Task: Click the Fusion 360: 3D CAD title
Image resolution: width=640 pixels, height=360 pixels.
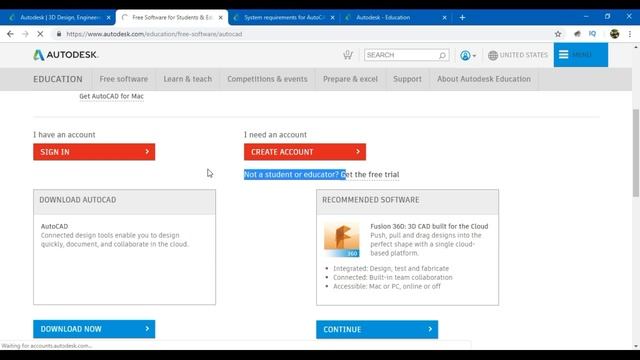Action: 429,226
